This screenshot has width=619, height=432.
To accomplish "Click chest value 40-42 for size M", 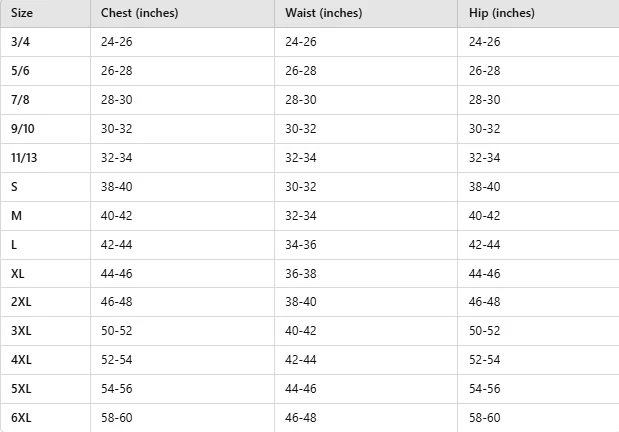I will tap(116, 216).
